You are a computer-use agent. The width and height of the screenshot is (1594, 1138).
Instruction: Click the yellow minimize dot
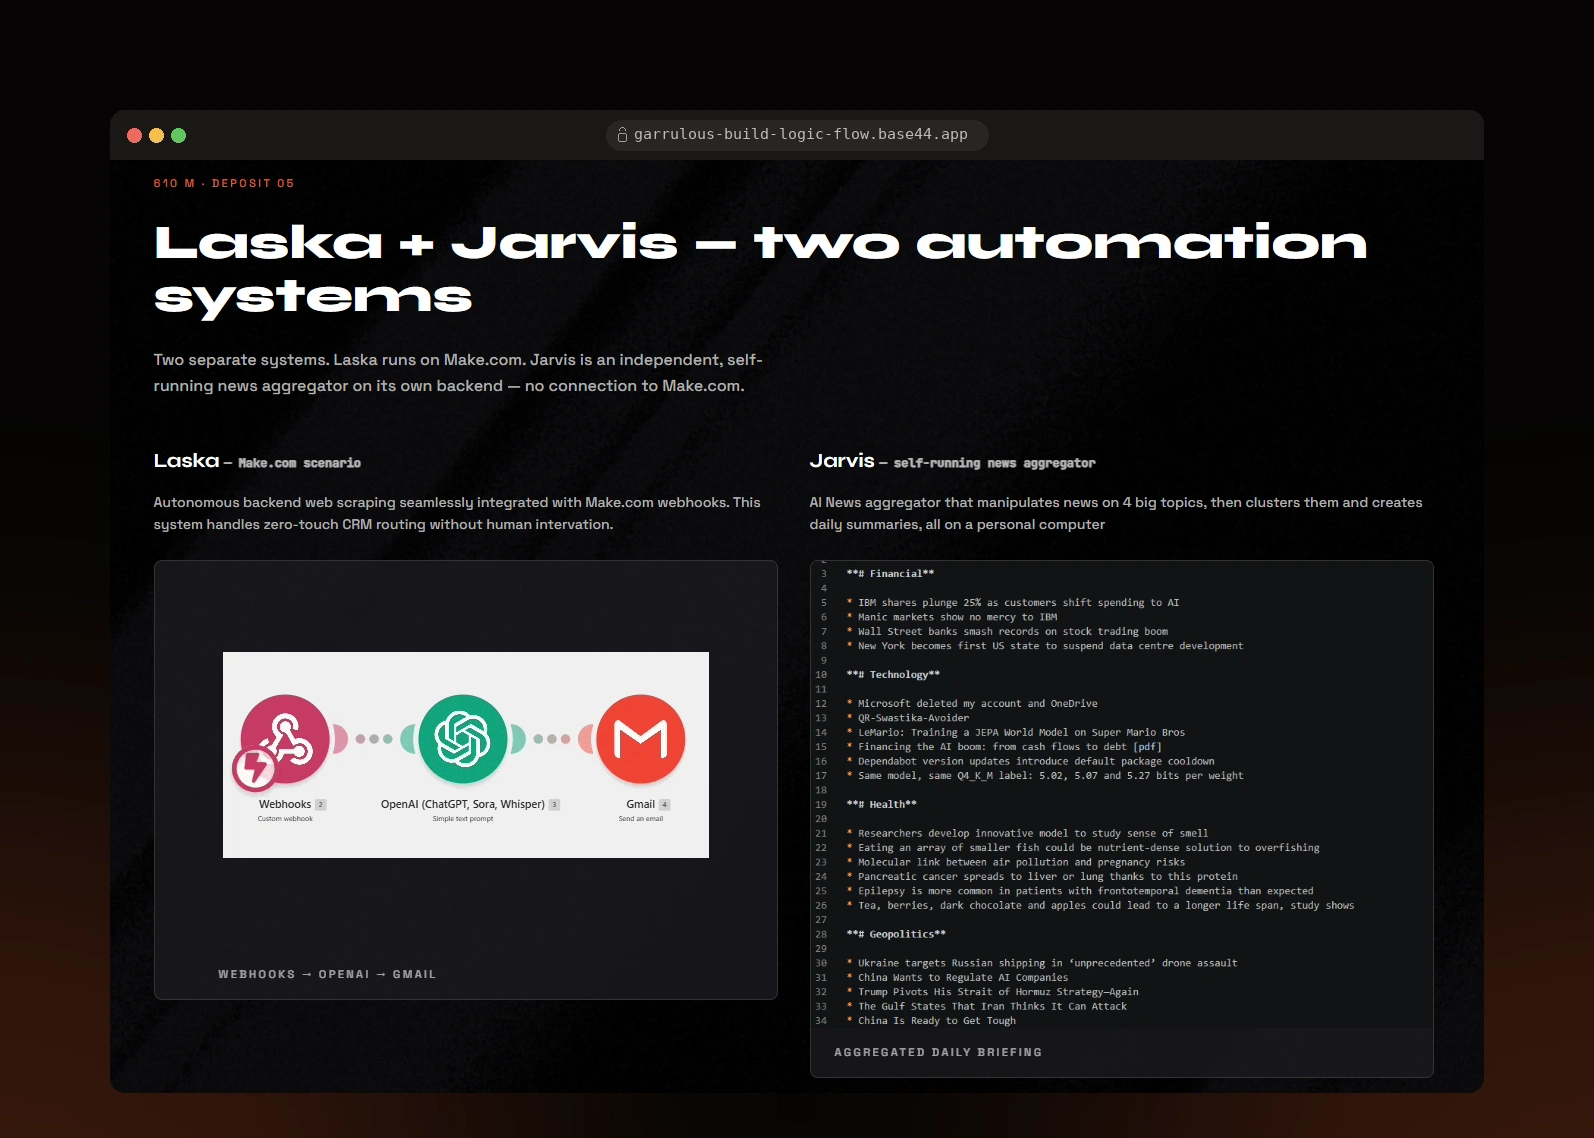point(156,135)
